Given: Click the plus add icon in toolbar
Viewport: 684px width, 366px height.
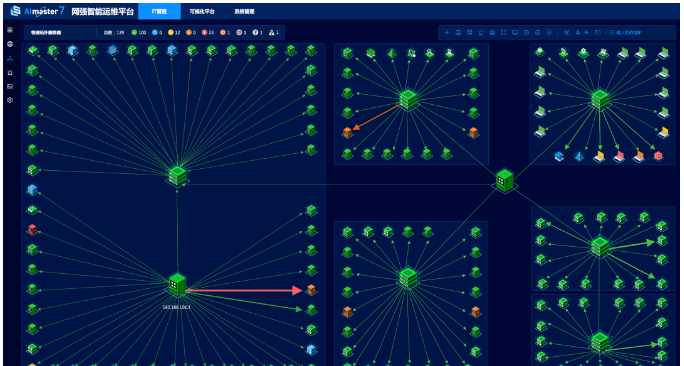Looking at the screenshot, I should (x=447, y=32).
